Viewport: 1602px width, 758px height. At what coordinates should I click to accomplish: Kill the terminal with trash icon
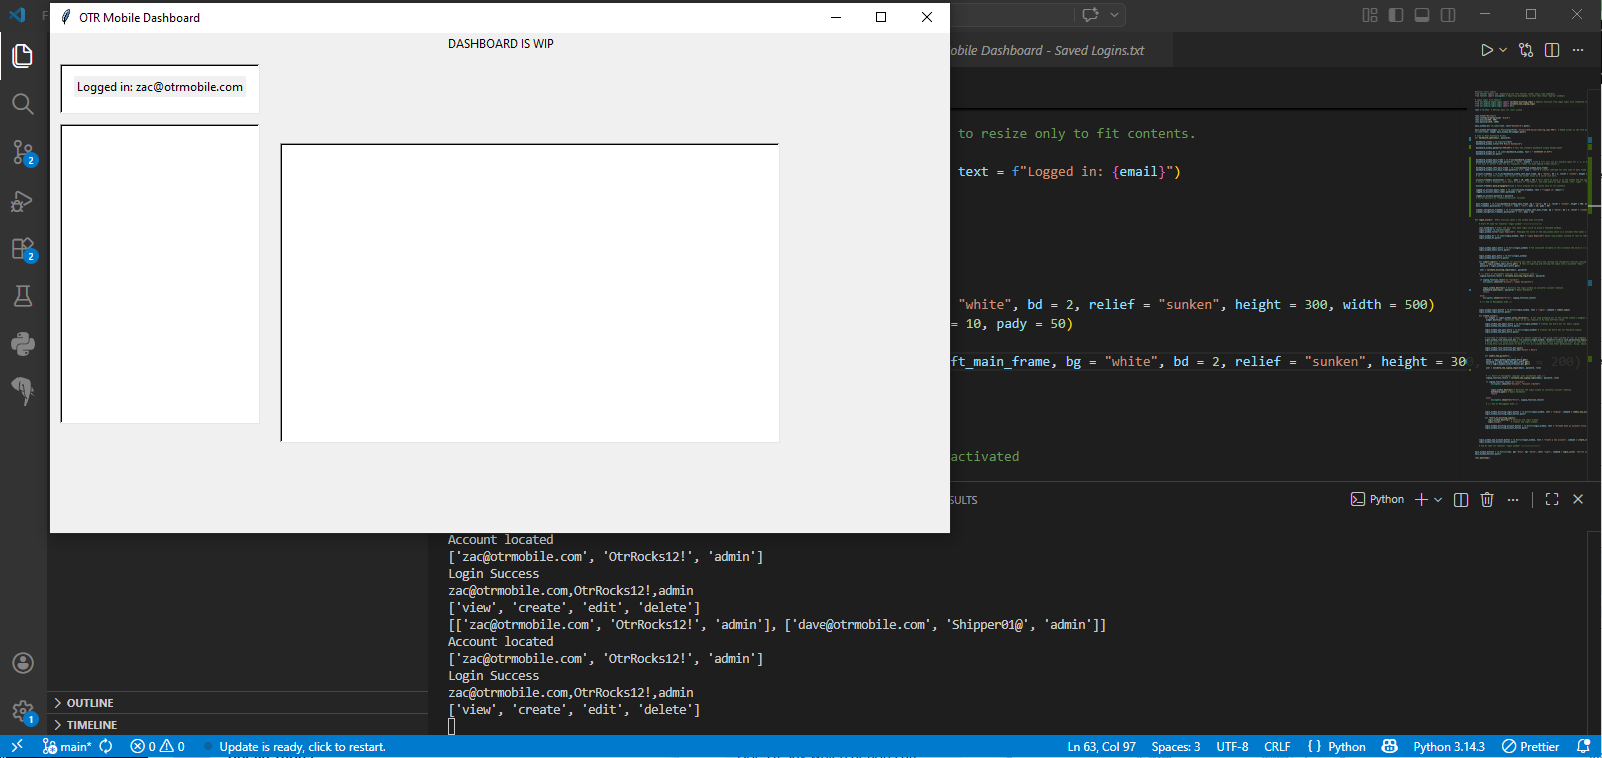pyautogui.click(x=1487, y=499)
